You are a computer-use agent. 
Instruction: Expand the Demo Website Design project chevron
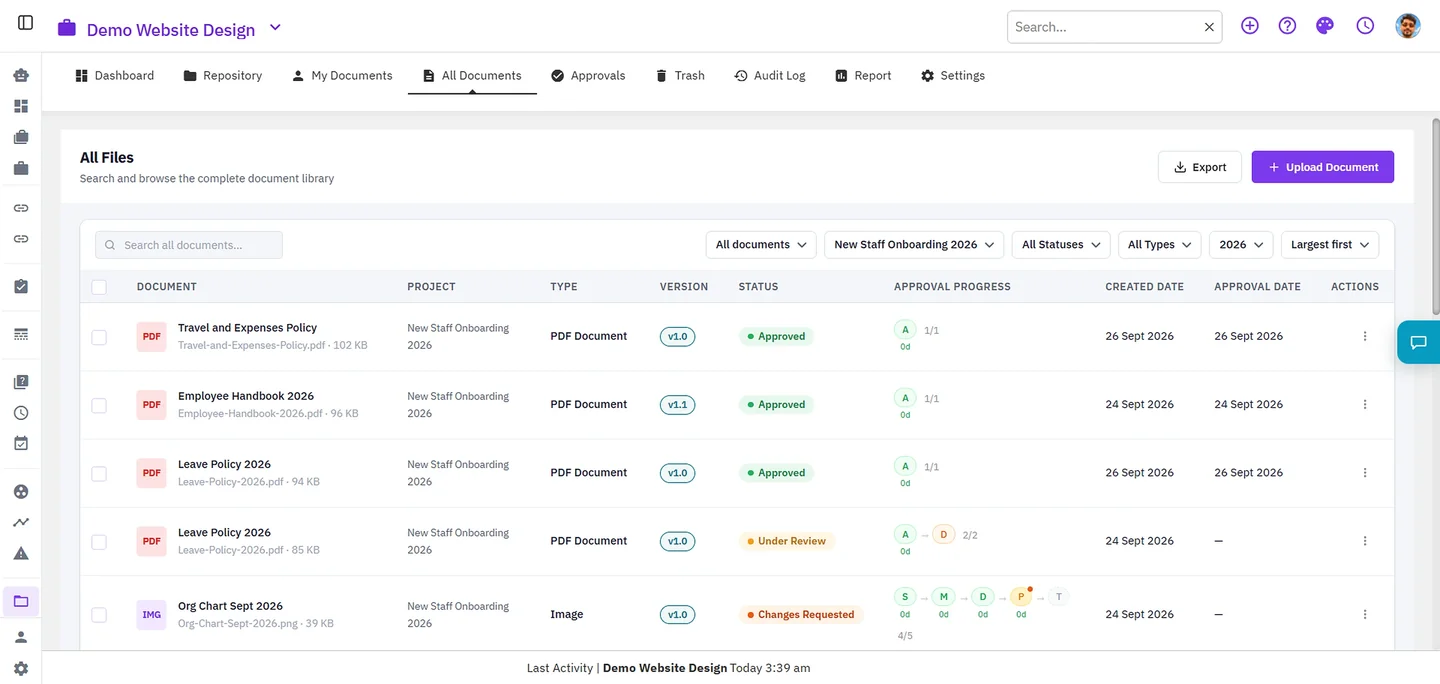275,28
